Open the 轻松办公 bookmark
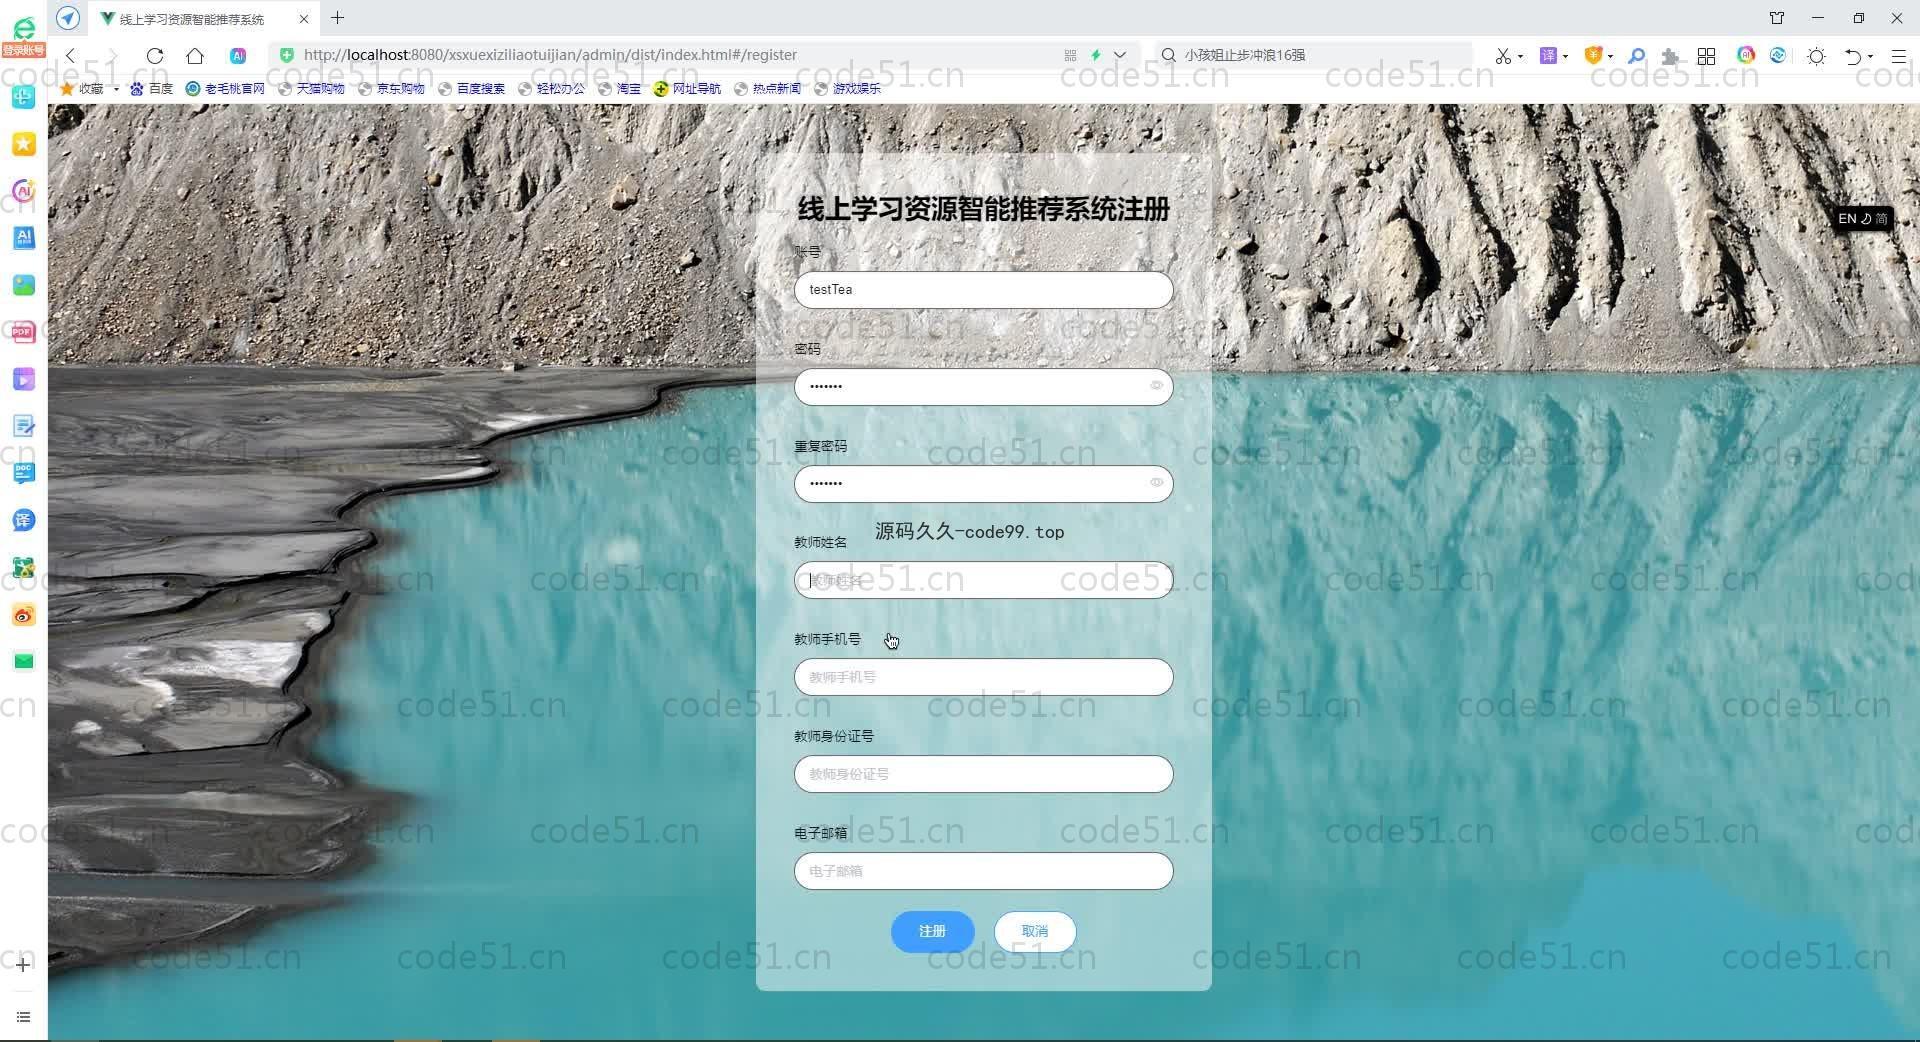This screenshot has width=1920, height=1042. (x=552, y=89)
